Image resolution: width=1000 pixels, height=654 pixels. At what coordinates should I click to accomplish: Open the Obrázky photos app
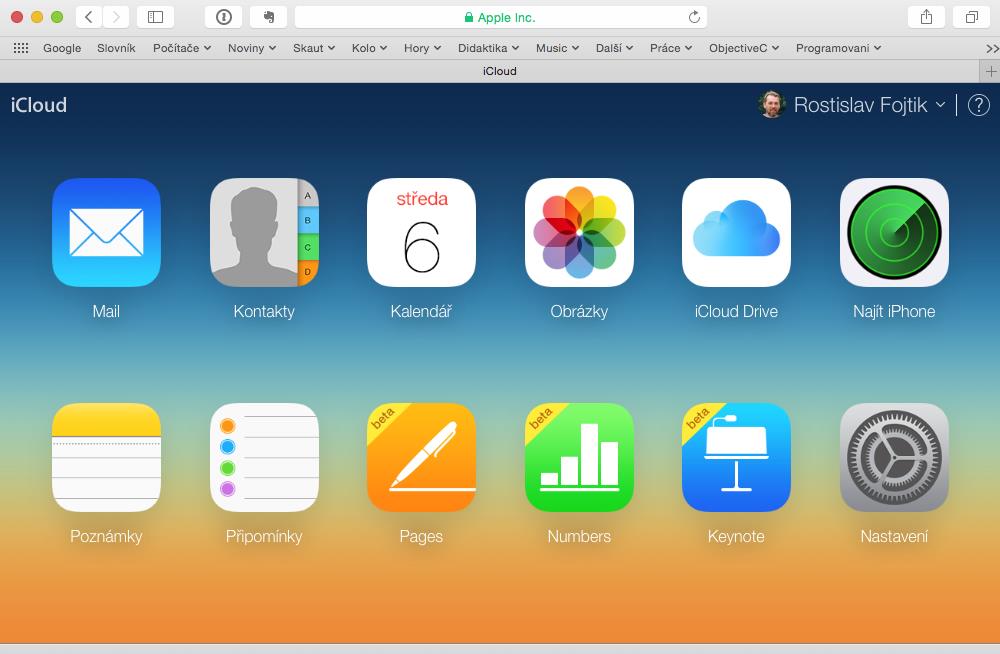coord(579,232)
